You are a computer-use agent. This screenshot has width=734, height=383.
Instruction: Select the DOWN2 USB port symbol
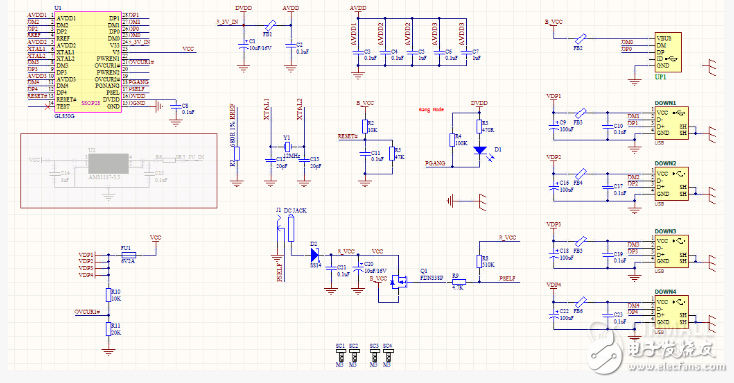coord(671,184)
